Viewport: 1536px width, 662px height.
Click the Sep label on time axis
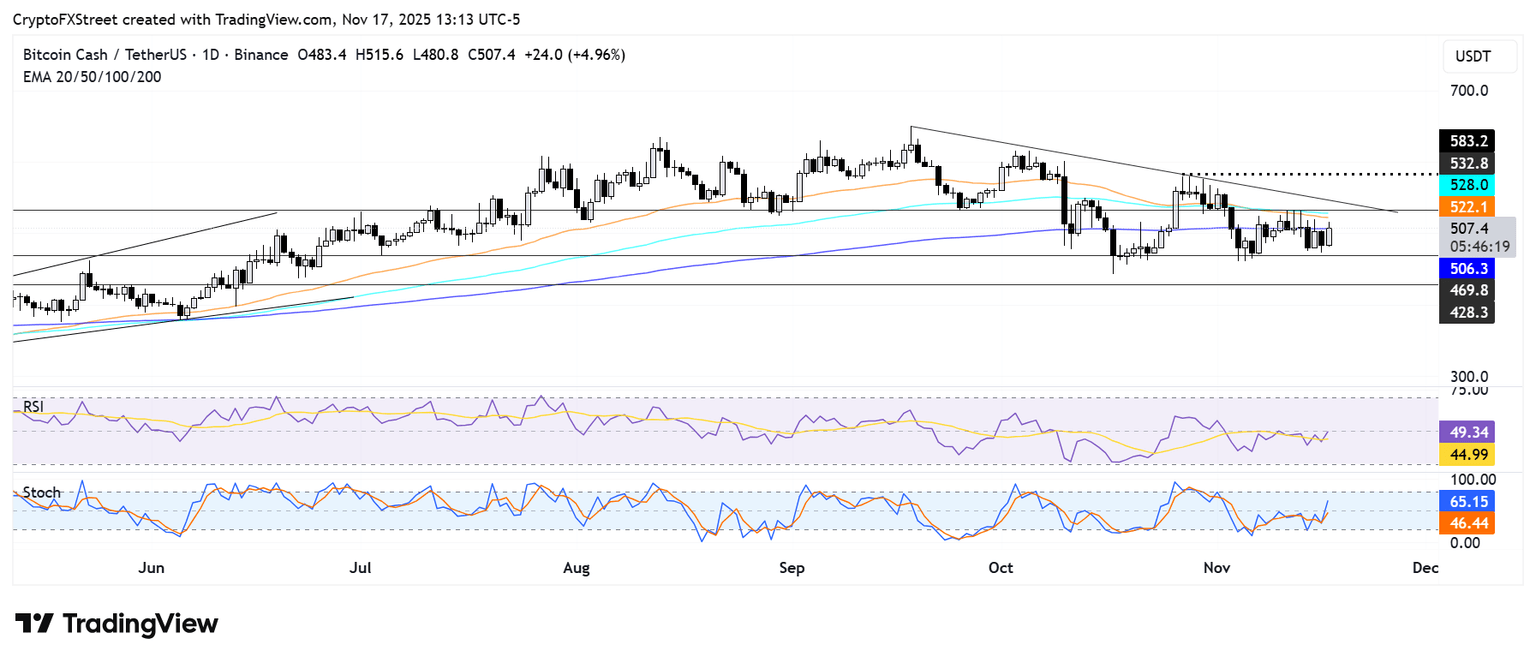(x=791, y=568)
